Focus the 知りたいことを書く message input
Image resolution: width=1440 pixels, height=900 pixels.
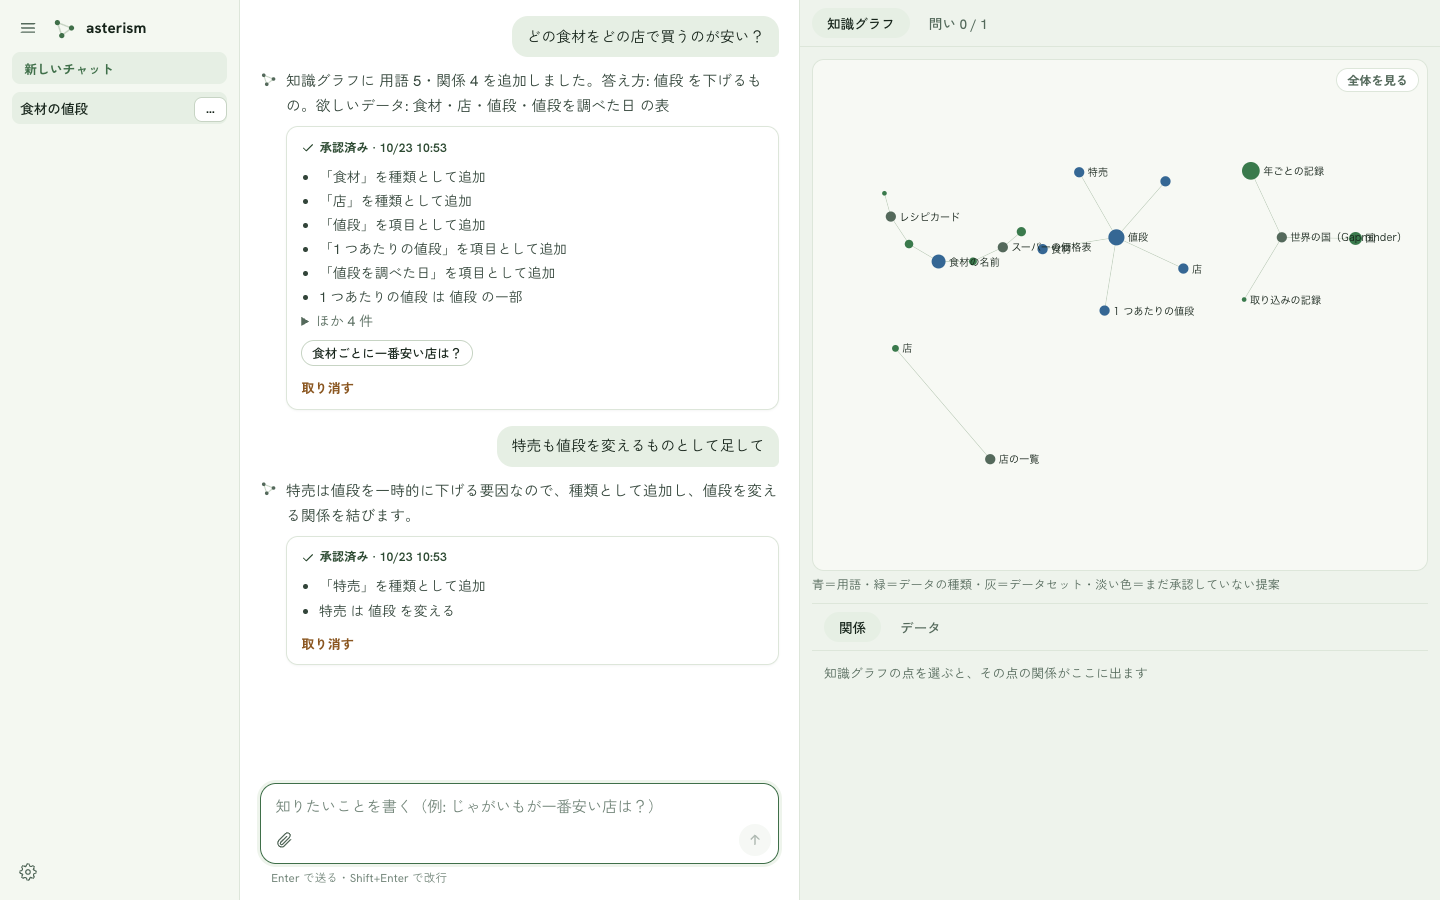tap(519, 806)
